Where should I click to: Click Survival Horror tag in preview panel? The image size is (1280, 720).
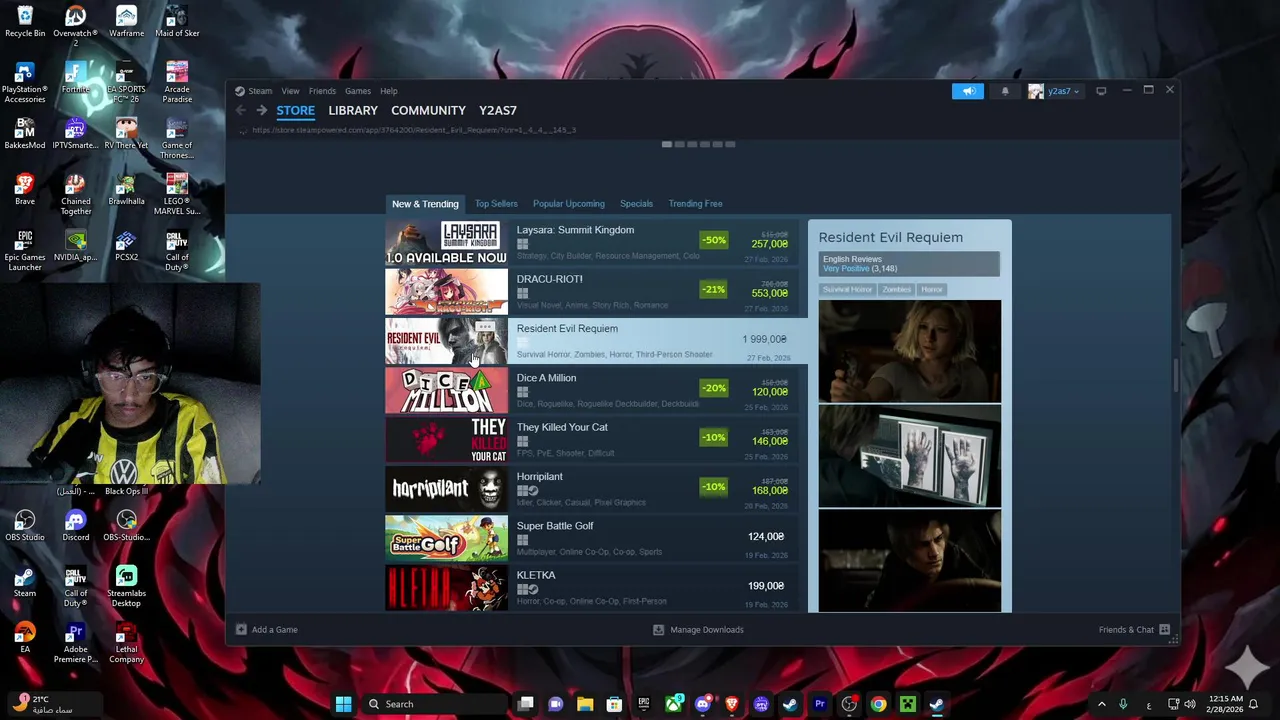[x=847, y=289]
